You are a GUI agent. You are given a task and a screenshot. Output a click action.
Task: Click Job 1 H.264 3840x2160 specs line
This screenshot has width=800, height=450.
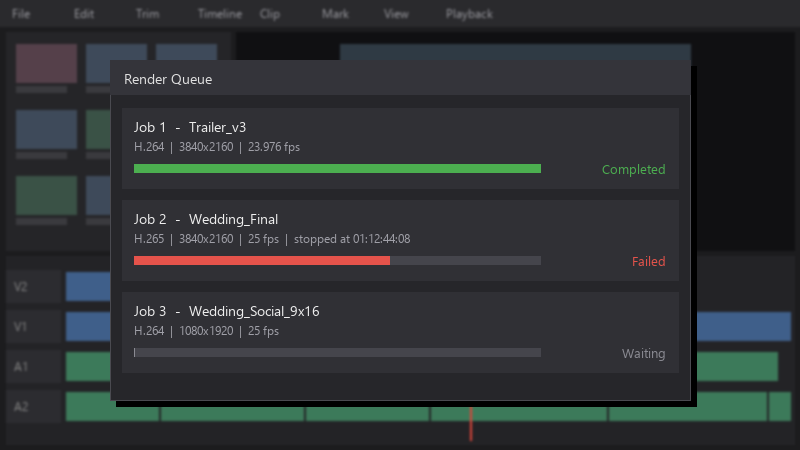click(x=217, y=147)
